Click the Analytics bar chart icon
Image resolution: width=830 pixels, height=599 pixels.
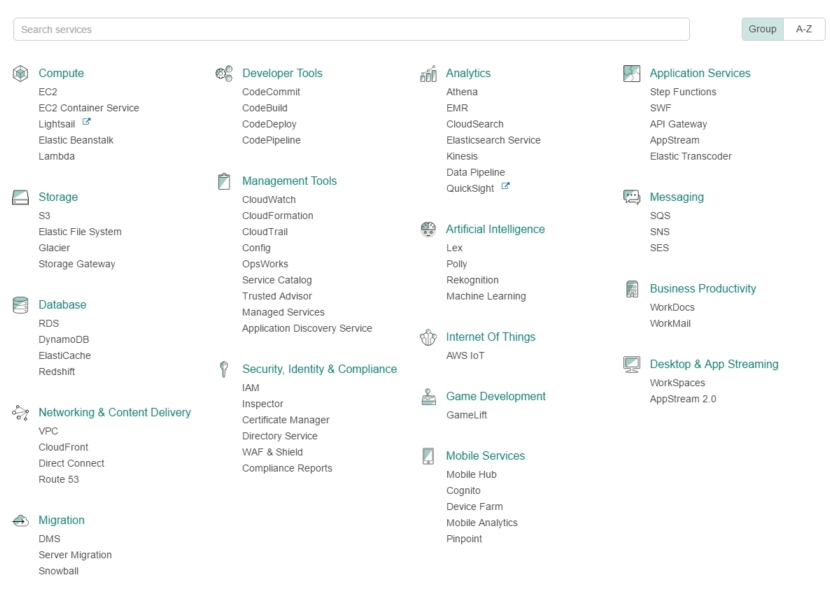428,74
